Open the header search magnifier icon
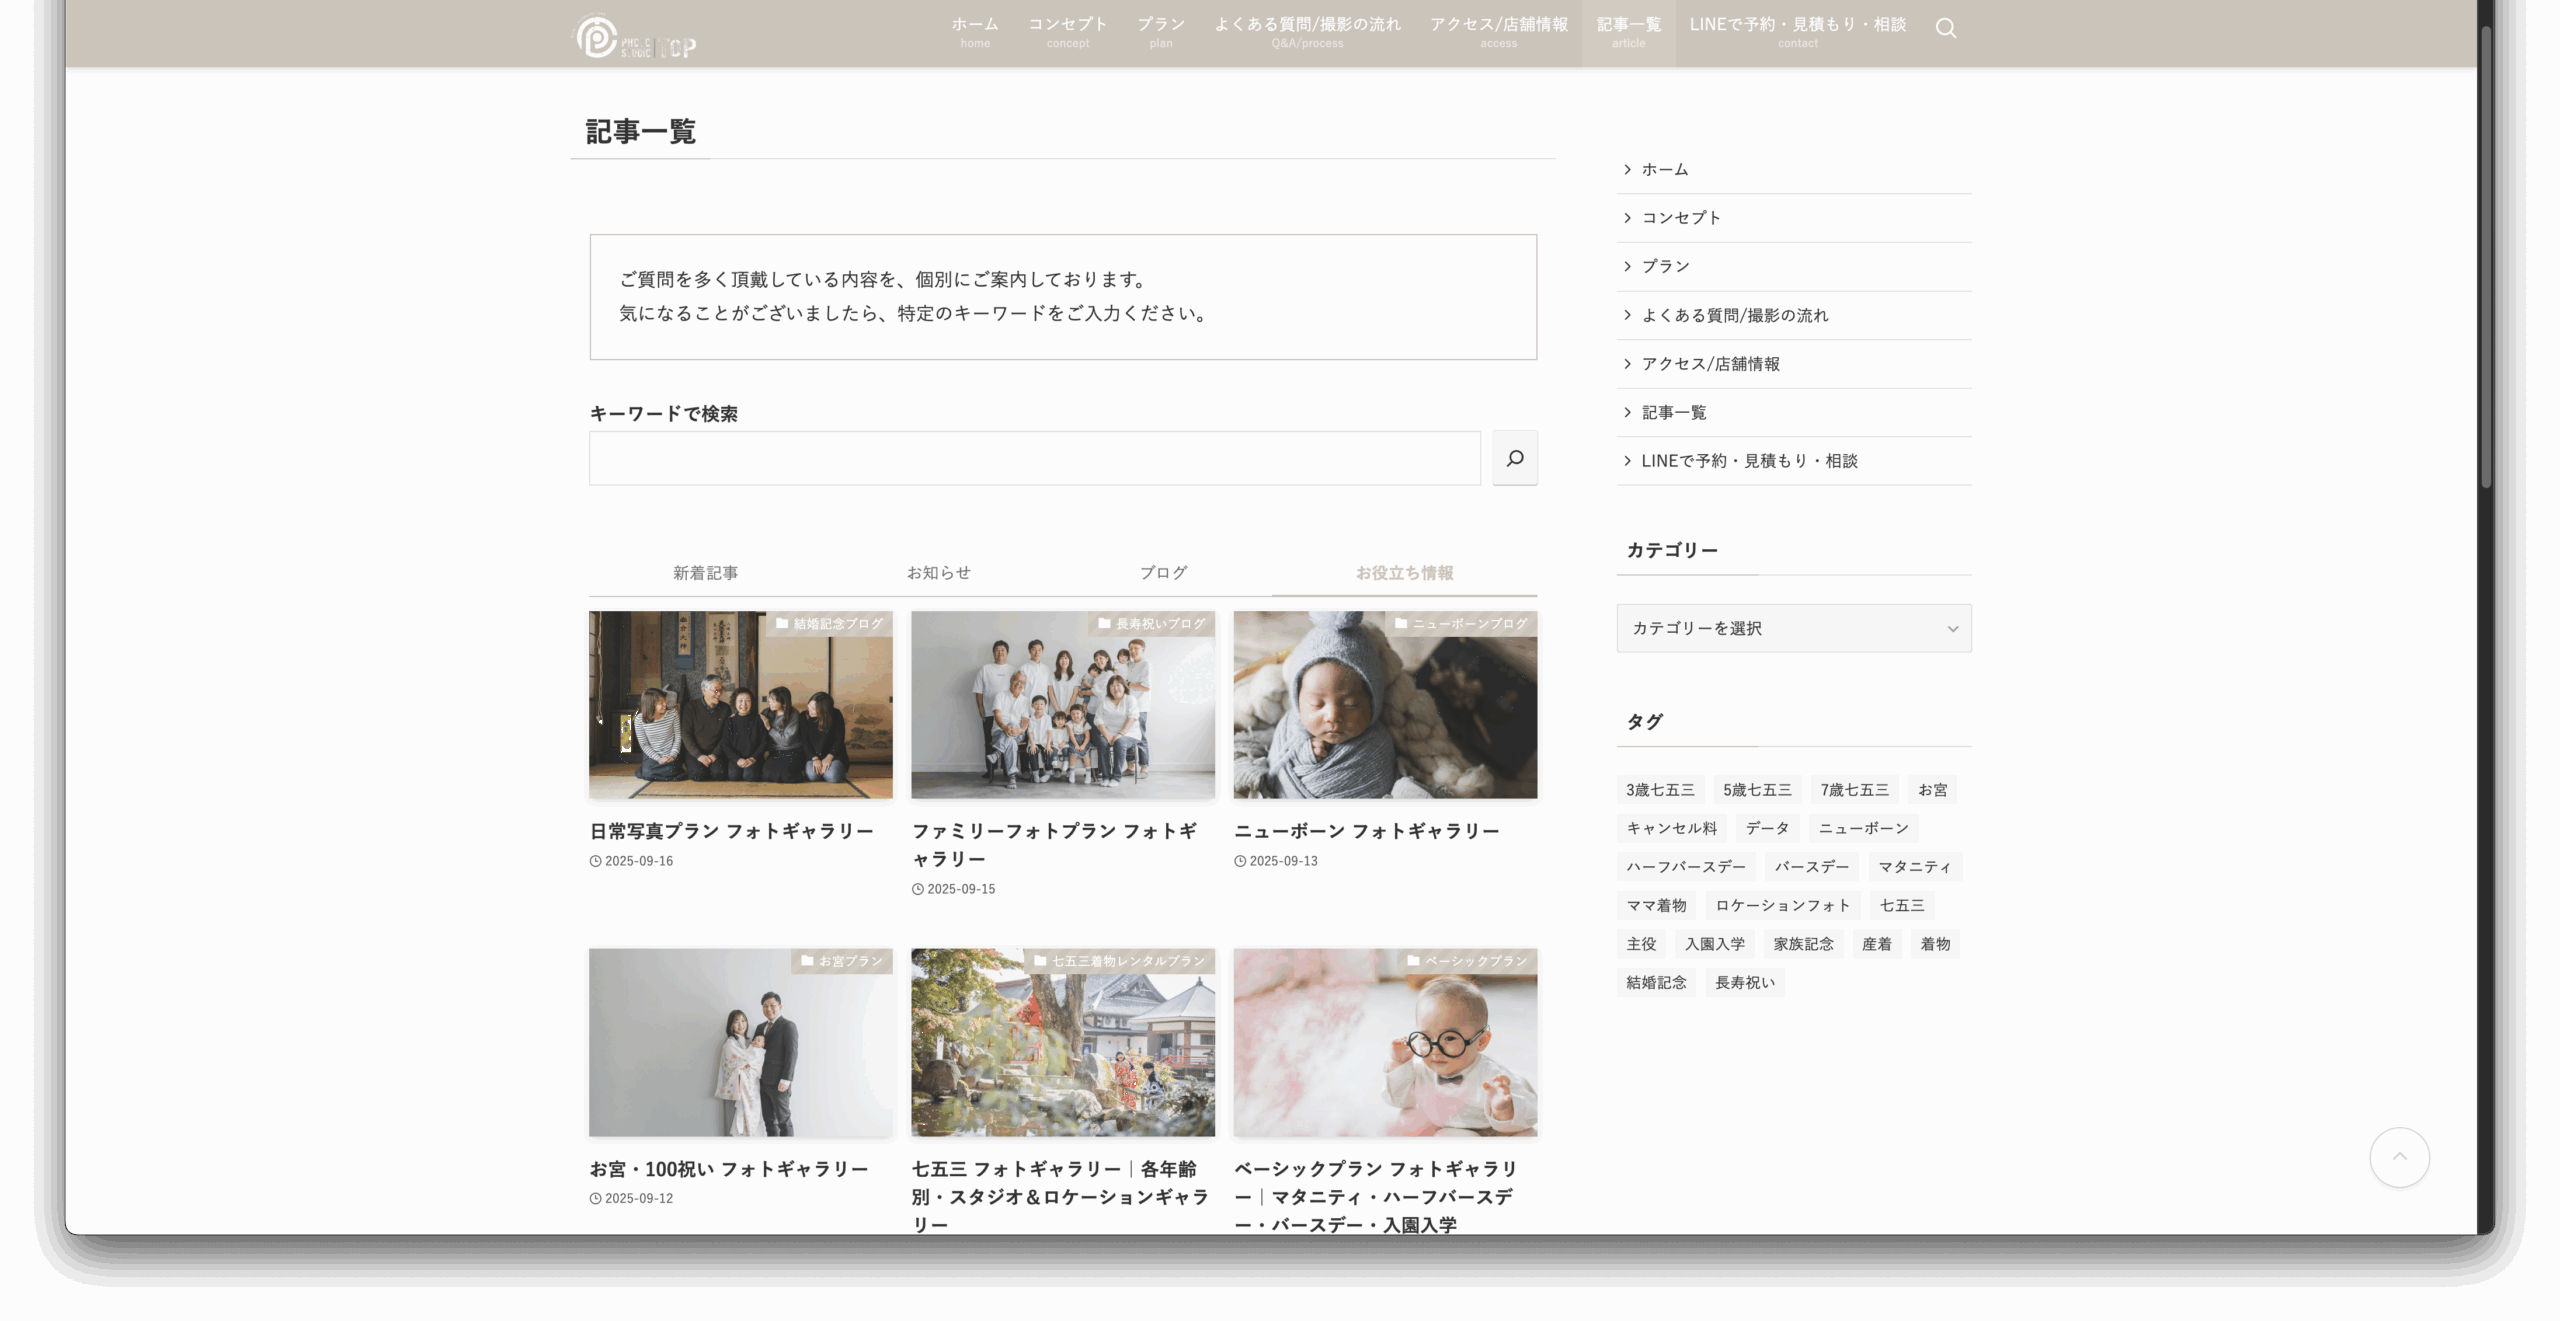Screen dimensions: 2560x1321 (1945, 29)
